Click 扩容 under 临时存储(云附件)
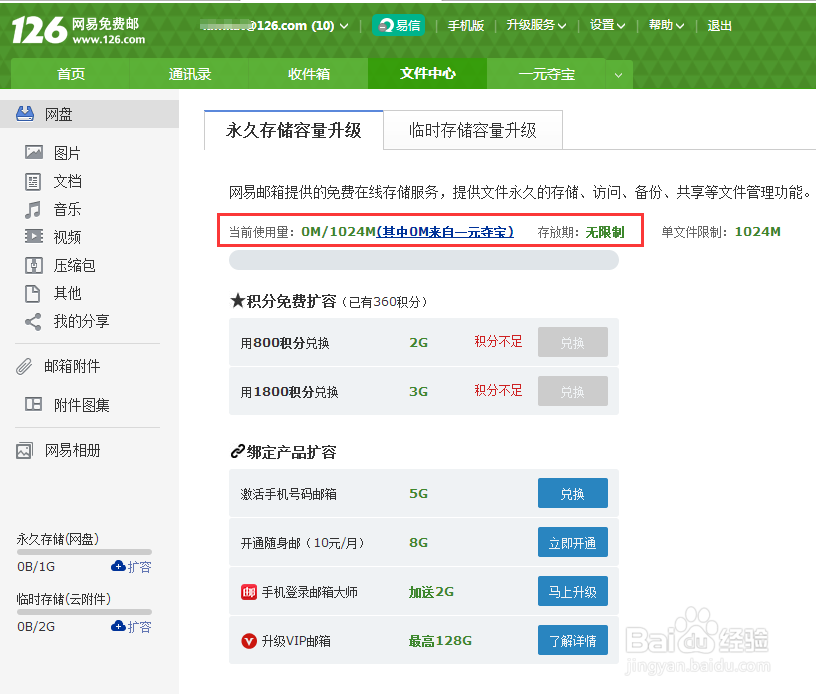 coord(131,626)
